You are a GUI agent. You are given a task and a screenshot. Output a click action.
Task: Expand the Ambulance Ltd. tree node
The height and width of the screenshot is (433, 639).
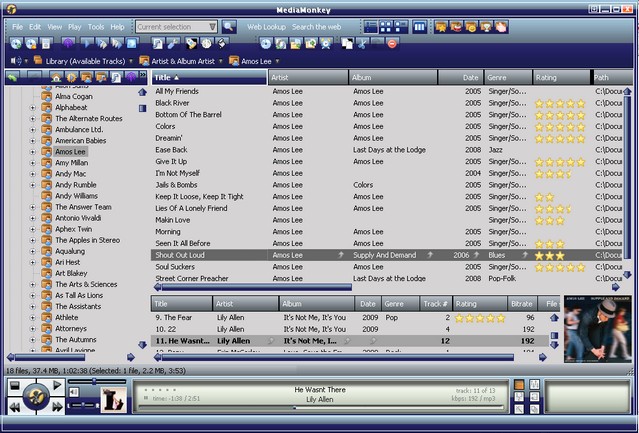[33, 130]
